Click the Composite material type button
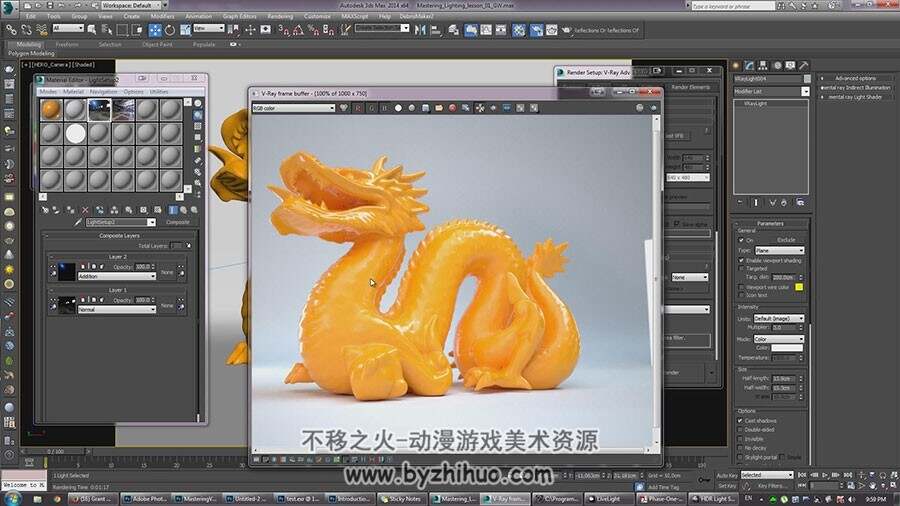 click(x=177, y=222)
